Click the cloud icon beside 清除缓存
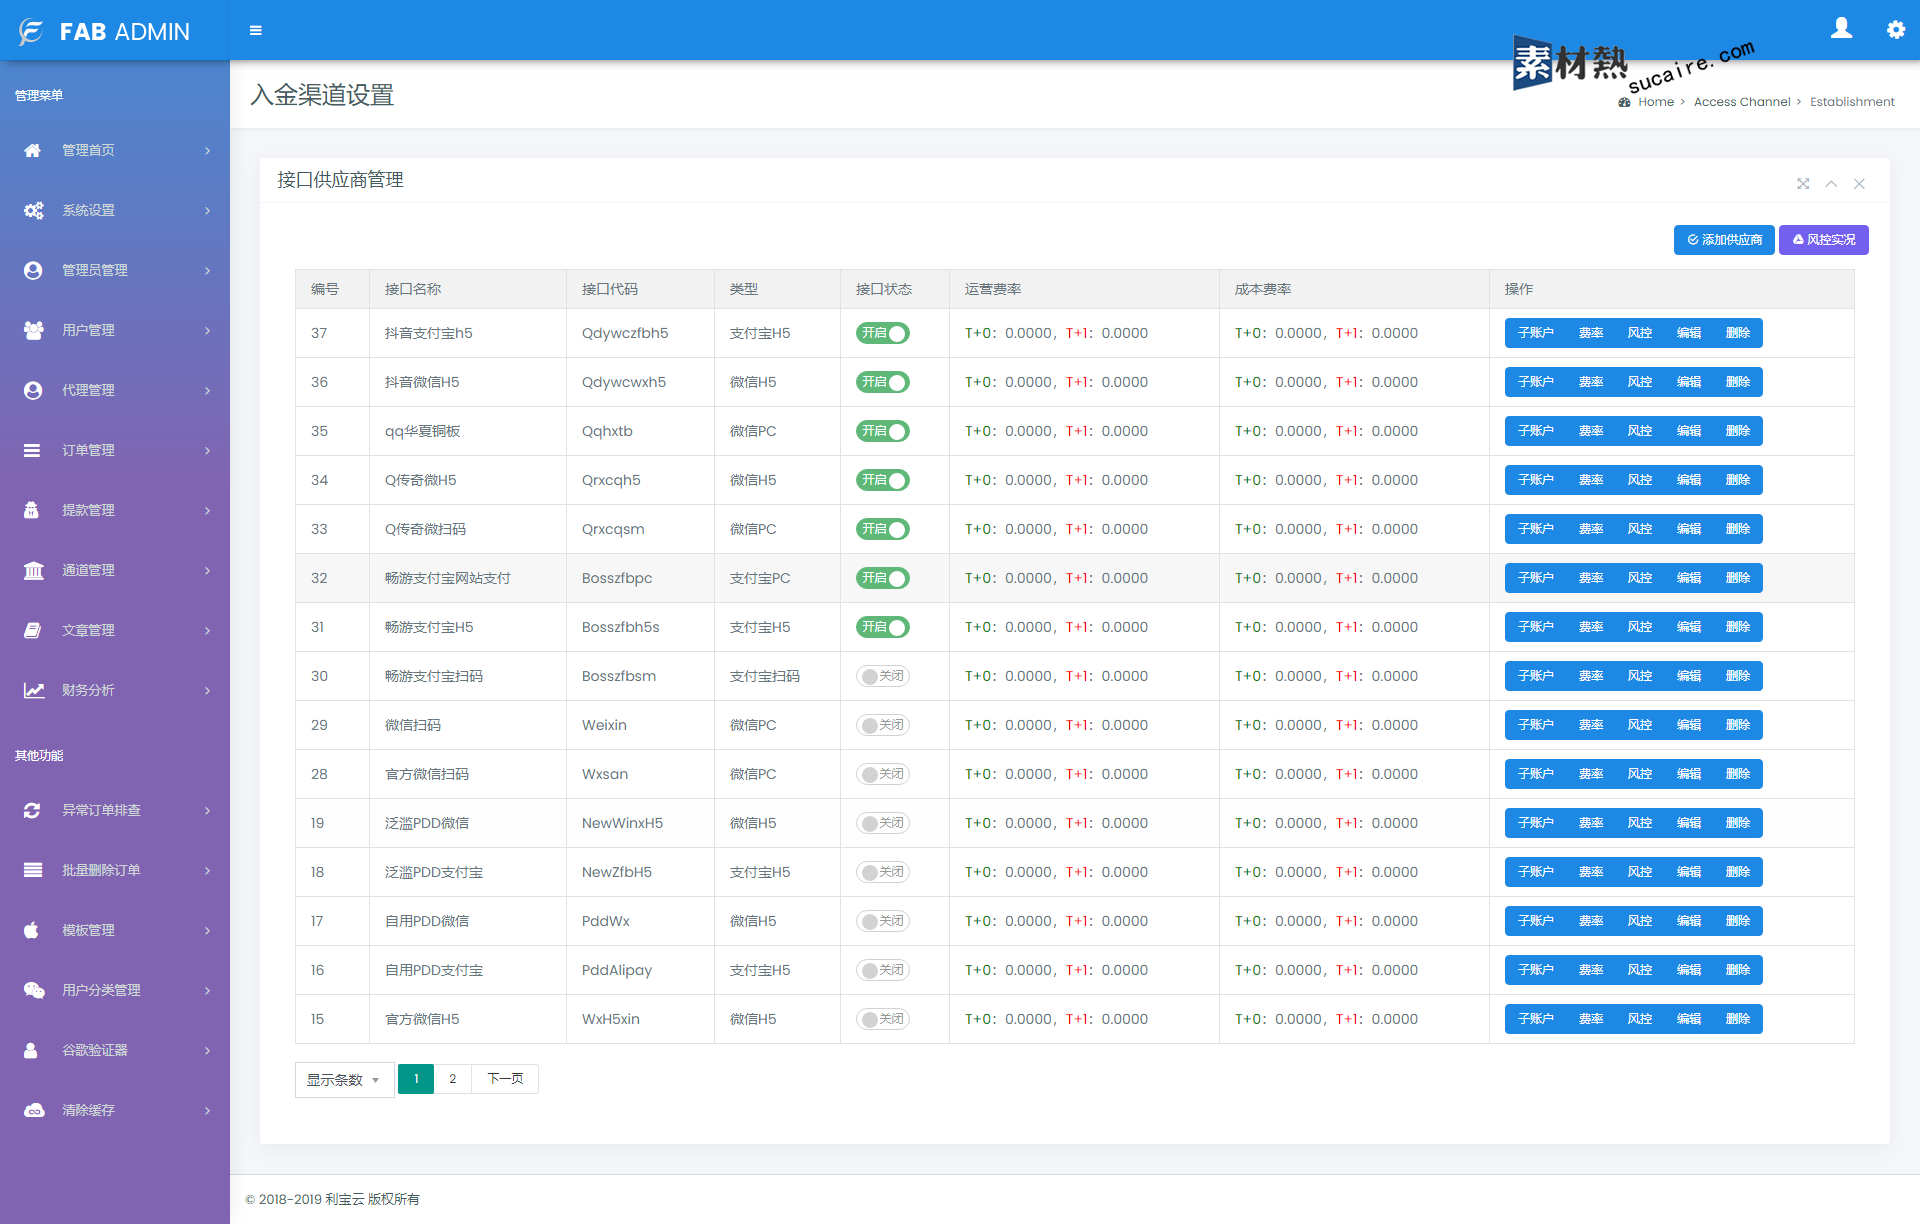Image resolution: width=1920 pixels, height=1224 pixels. (34, 1110)
